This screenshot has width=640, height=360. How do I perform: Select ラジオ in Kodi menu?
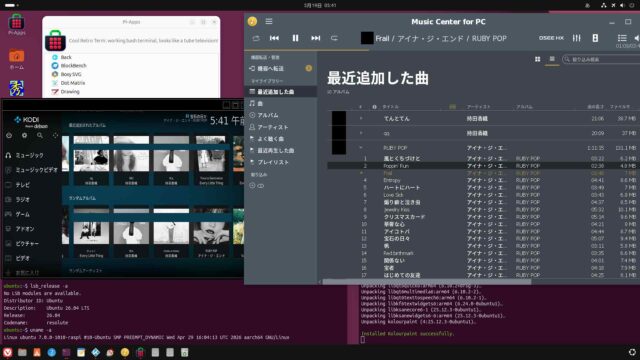coord(22,200)
